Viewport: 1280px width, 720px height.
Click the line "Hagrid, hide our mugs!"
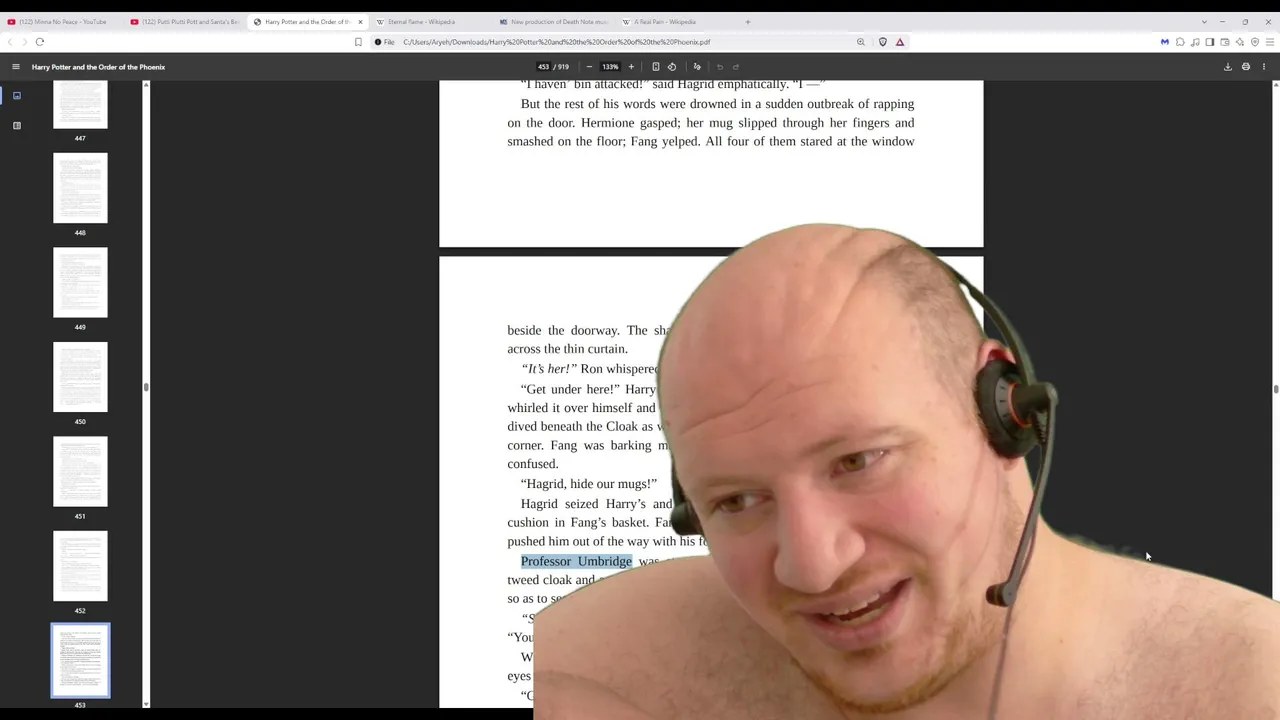pos(589,484)
